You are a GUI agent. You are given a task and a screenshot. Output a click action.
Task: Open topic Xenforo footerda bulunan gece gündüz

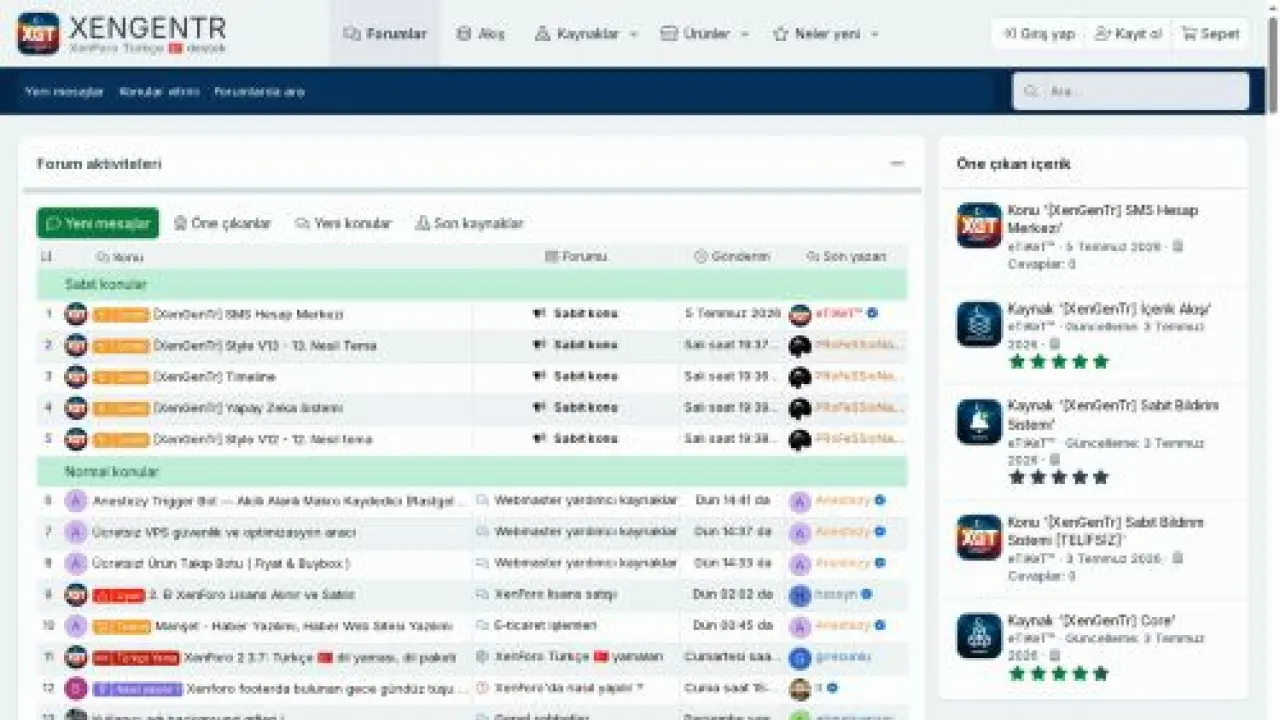tap(327, 689)
